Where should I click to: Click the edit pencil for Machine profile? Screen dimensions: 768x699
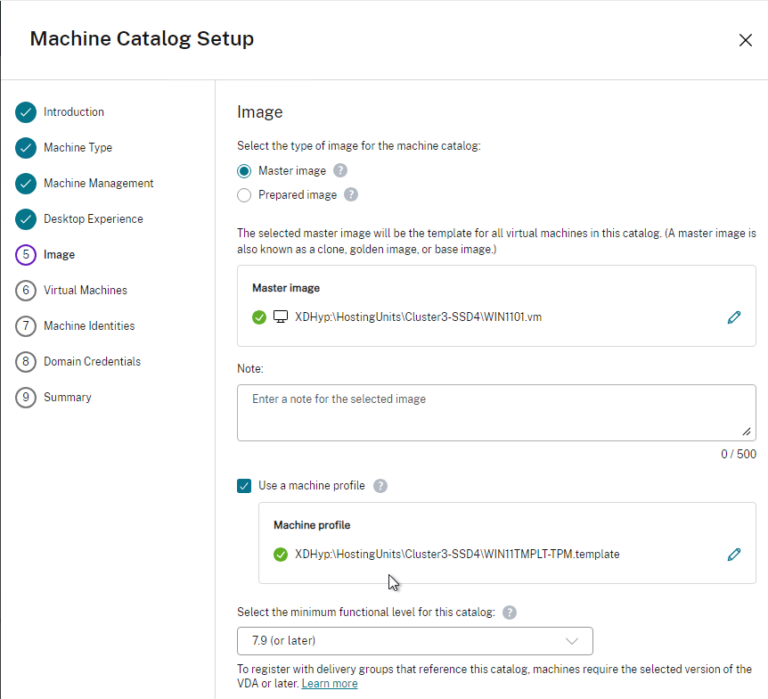pos(734,554)
